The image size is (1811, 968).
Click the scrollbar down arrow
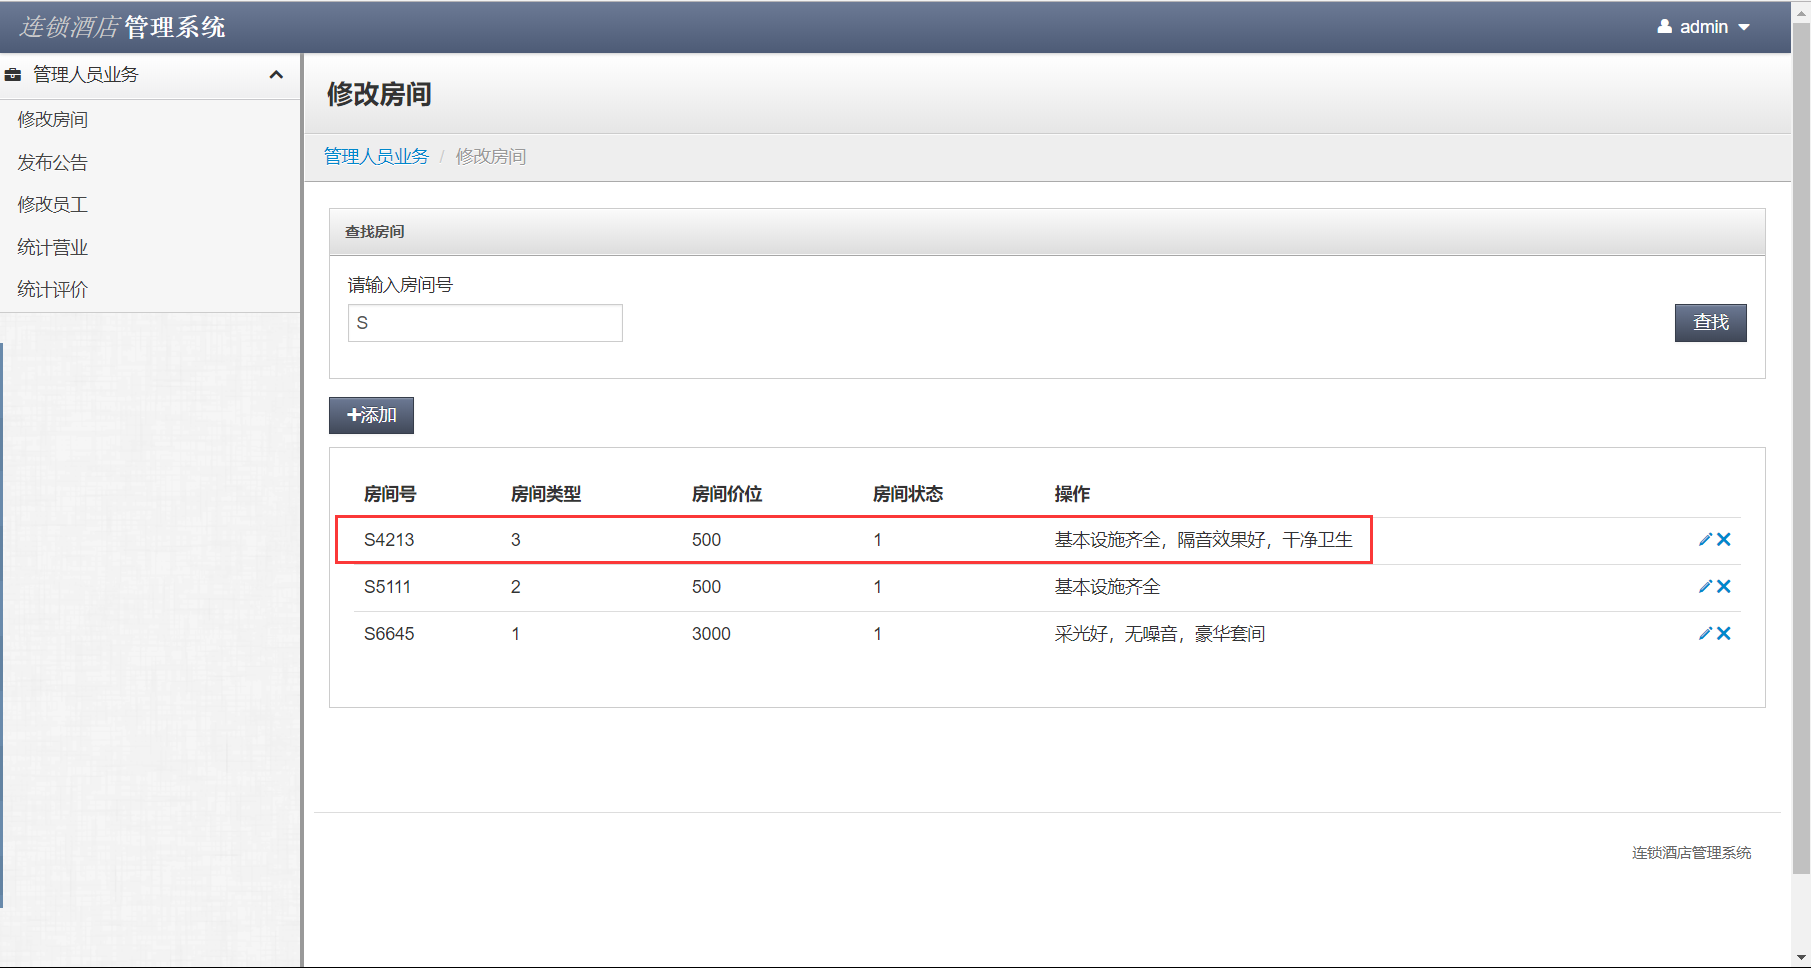point(1802,956)
